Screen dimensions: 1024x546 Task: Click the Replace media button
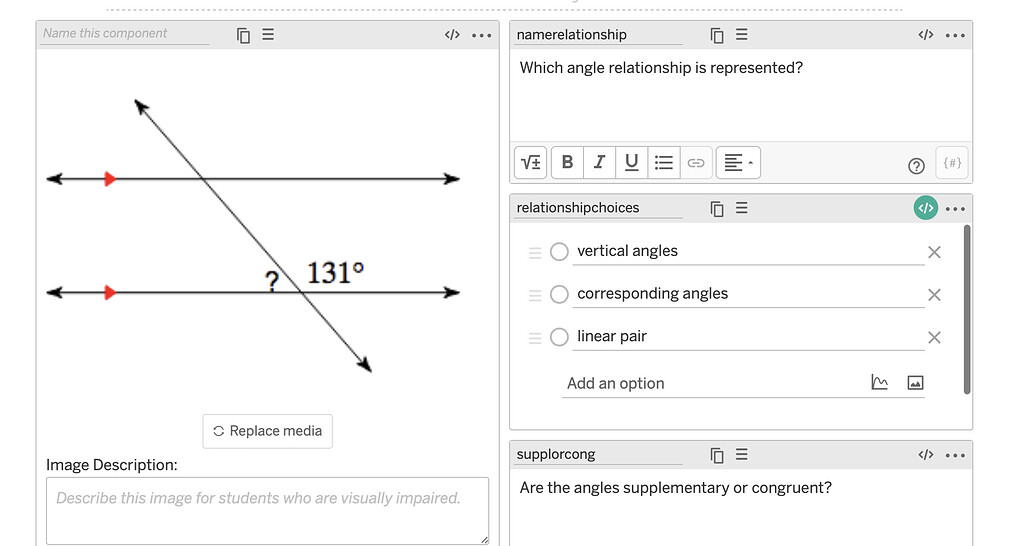pyautogui.click(x=267, y=431)
